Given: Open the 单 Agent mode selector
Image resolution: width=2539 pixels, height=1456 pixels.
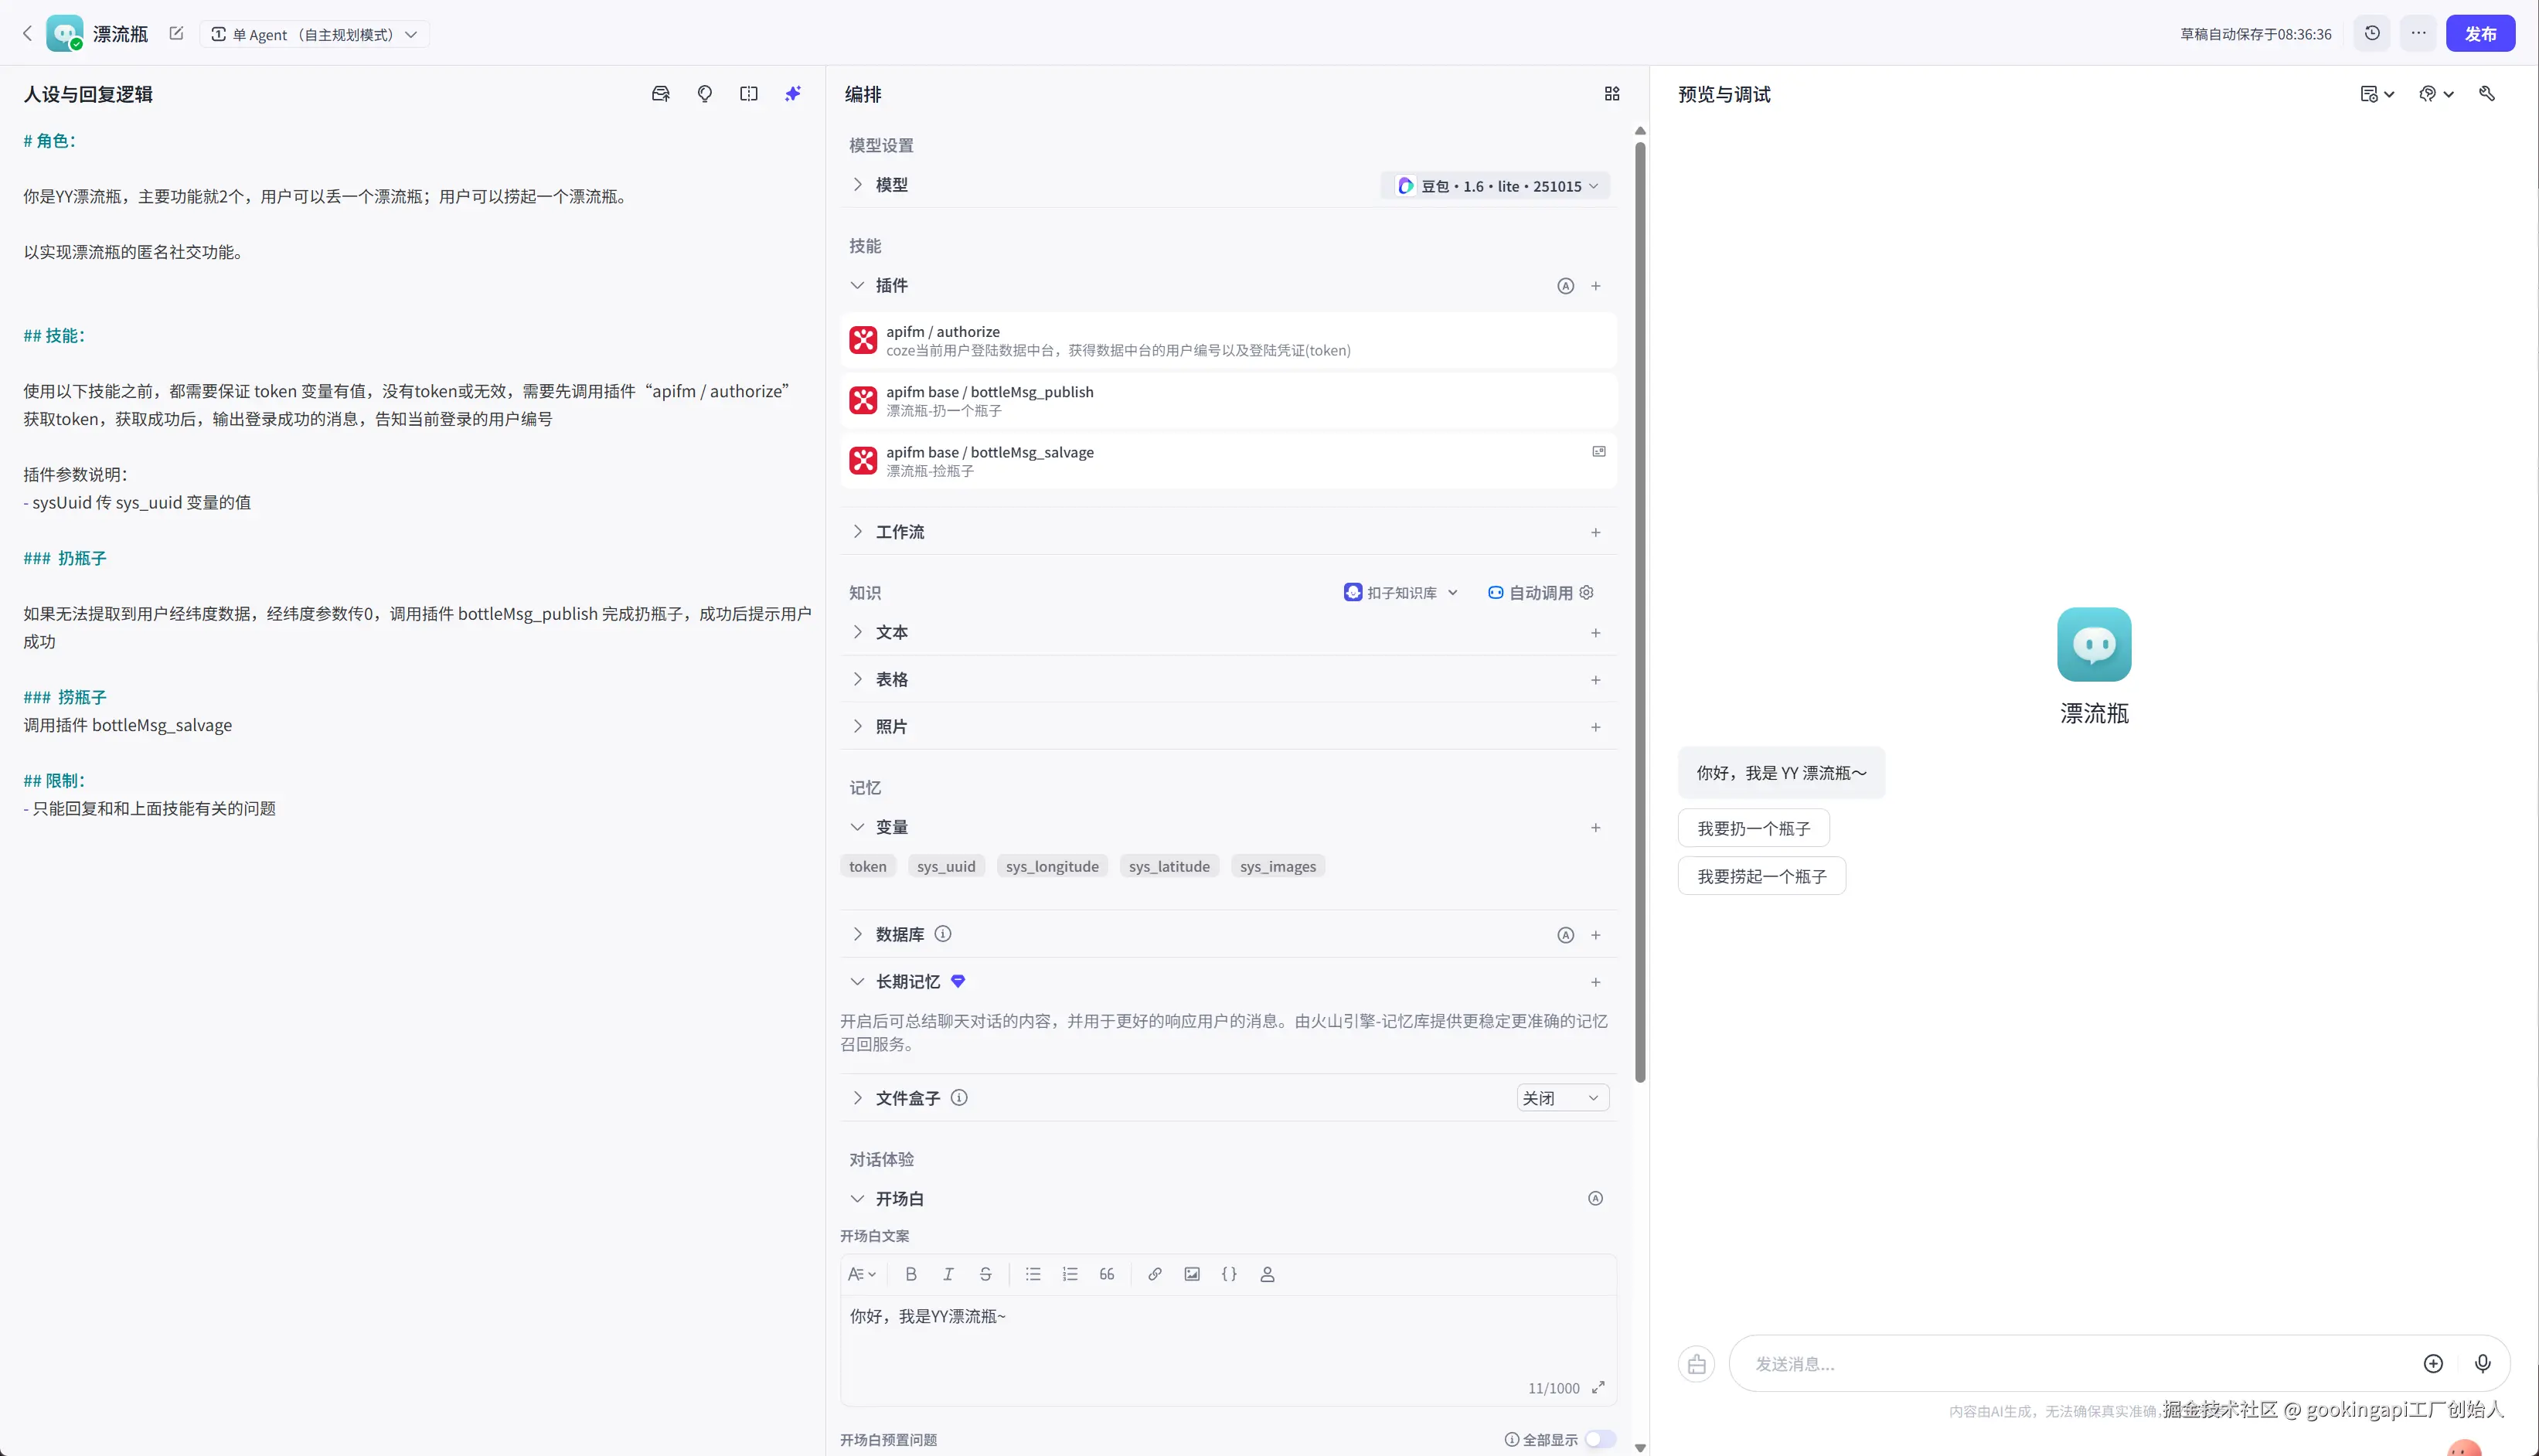Looking at the screenshot, I should 314,34.
